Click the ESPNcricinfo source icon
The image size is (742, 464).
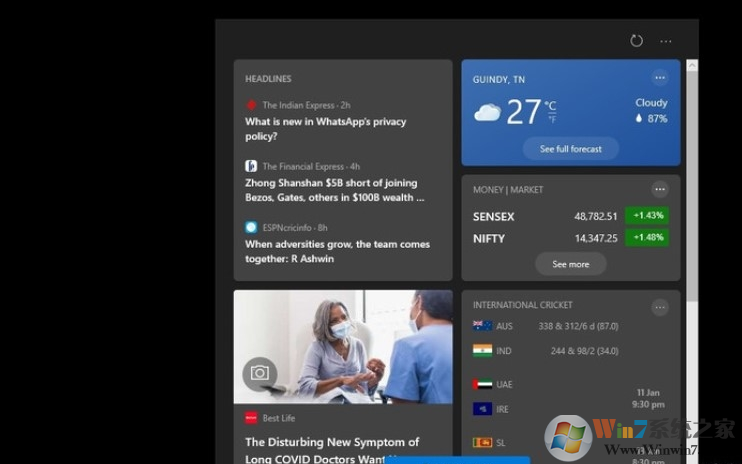coord(252,227)
